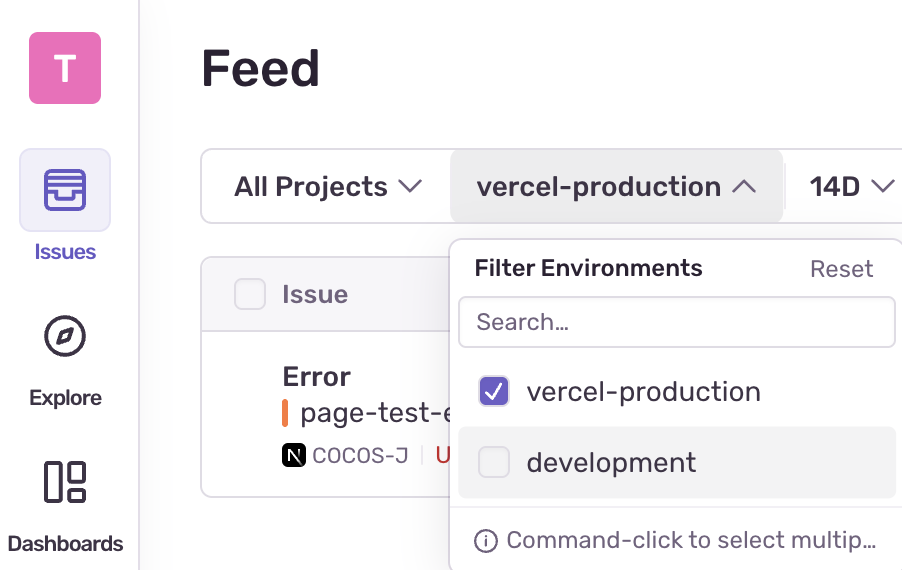
Task: Tick the select-all checkbox beside Issue header
Action: (250, 294)
